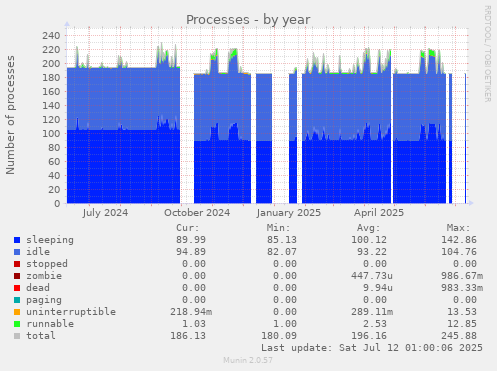Click the uninterruptible legend color swatch
The width and height of the screenshot is (497, 371).
click(x=17, y=312)
